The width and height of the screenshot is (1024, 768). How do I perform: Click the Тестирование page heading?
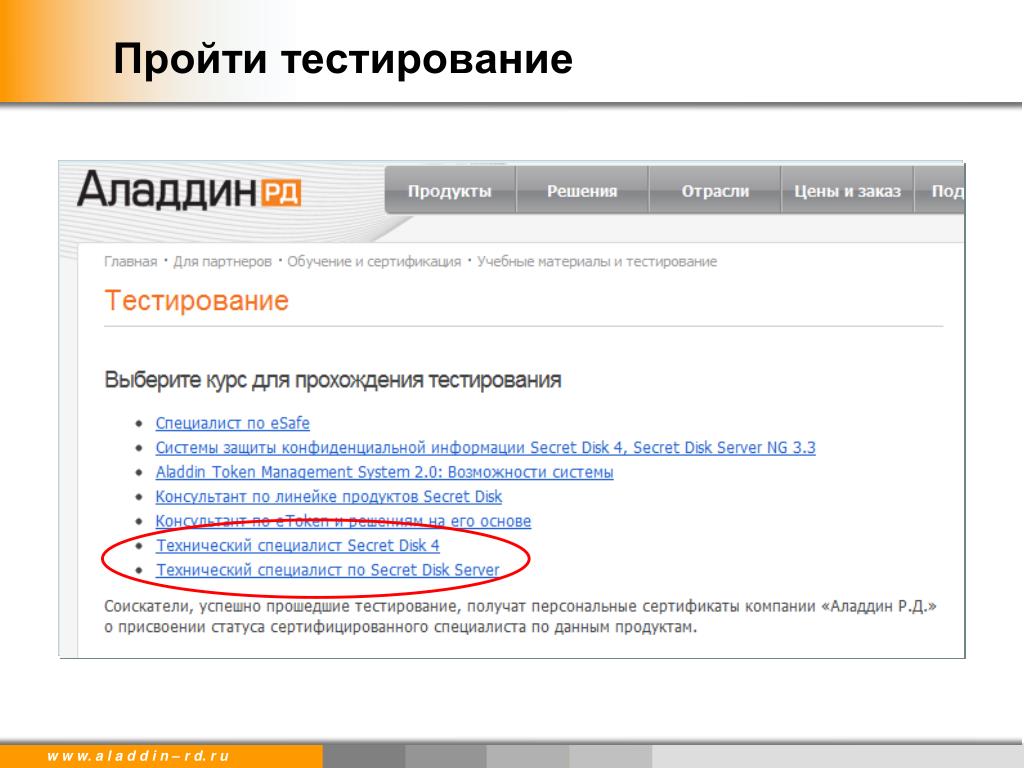(197, 301)
